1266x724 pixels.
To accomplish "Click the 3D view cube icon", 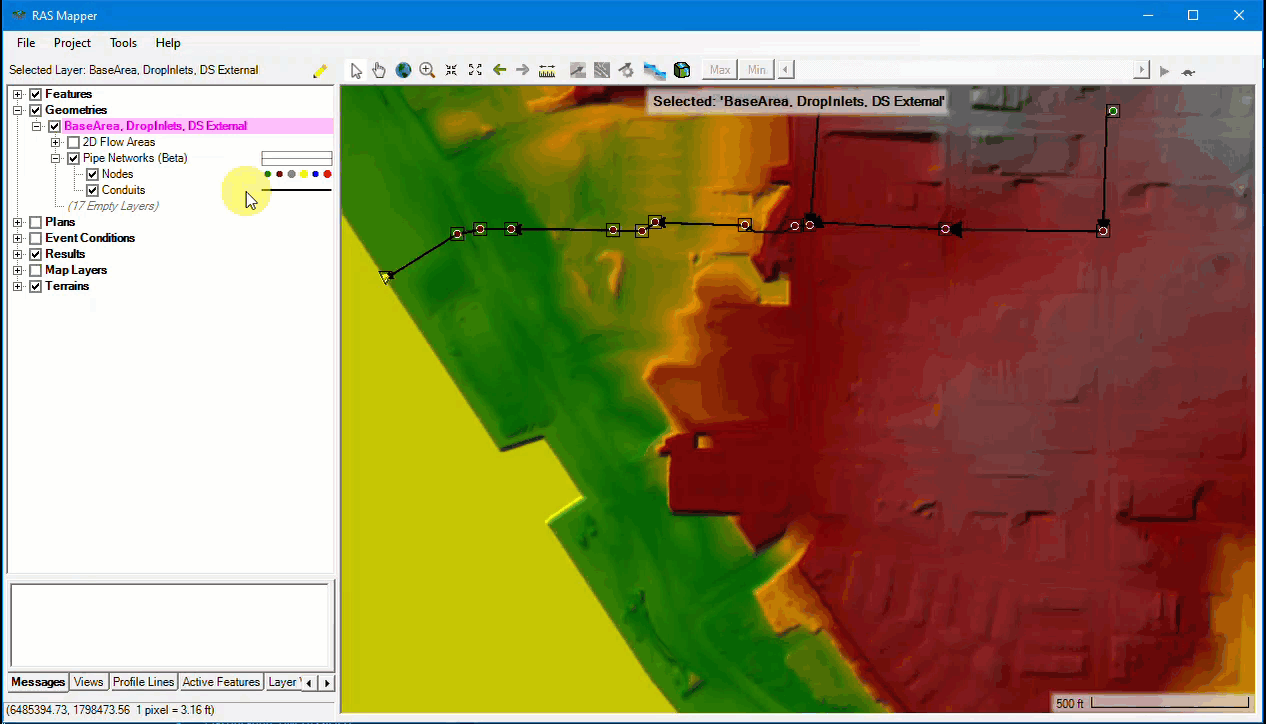I will pyautogui.click(x=682, y=70).
